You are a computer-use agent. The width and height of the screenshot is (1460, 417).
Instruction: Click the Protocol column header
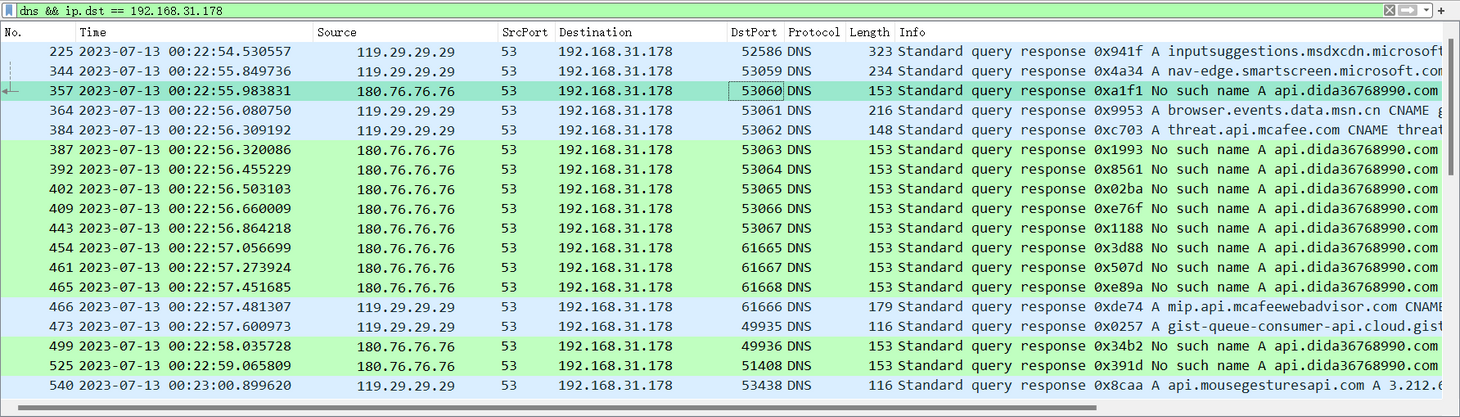coord(814,32)
